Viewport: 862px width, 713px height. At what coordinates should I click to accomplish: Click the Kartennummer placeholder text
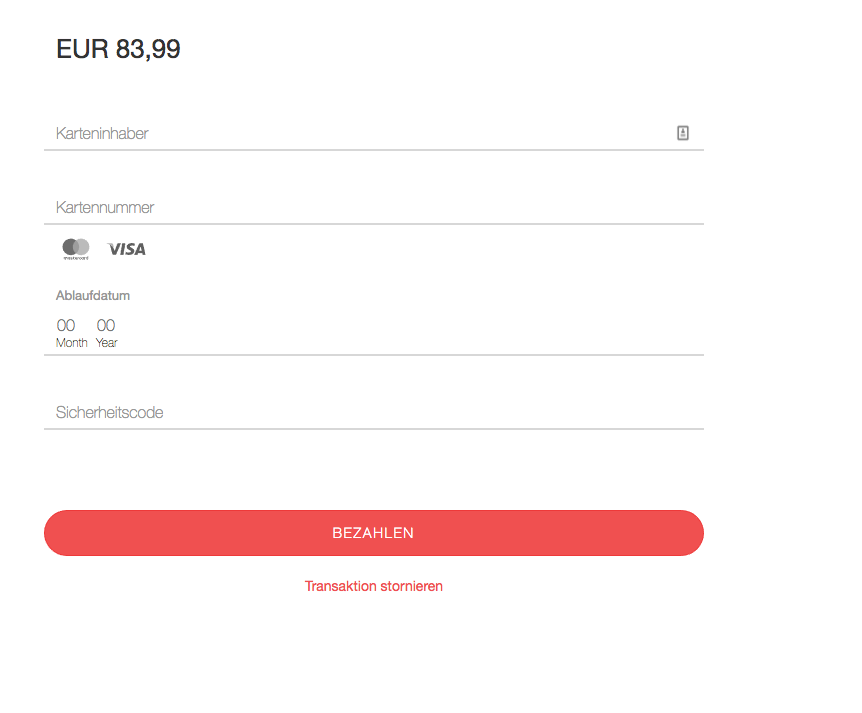pyautogui.click(x=105, y=207)
